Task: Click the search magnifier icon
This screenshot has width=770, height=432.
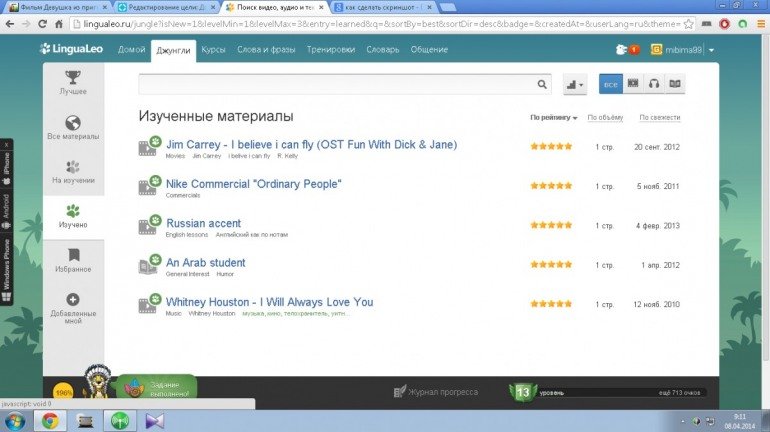Action: coord(543,85)
